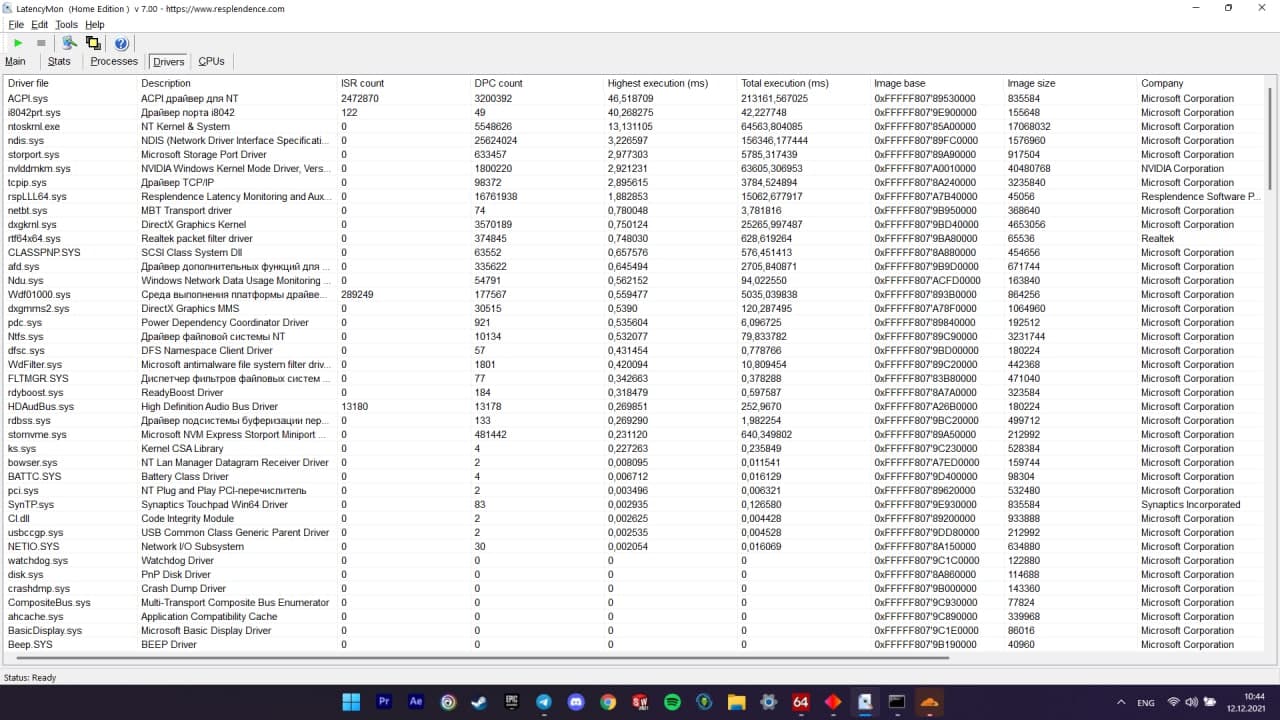1280x720 pixels.
Task: Open the File menu
Action: [x=16, y=24]
